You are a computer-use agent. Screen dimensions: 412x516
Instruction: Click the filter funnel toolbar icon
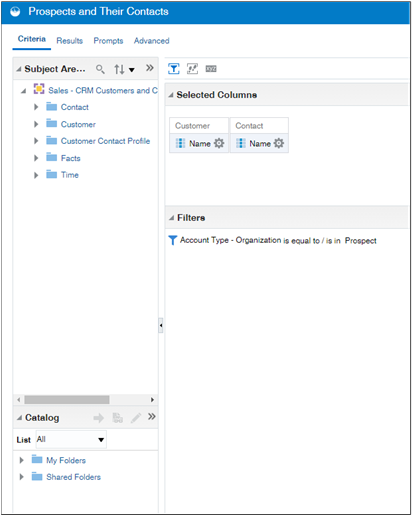pos(173,69)
